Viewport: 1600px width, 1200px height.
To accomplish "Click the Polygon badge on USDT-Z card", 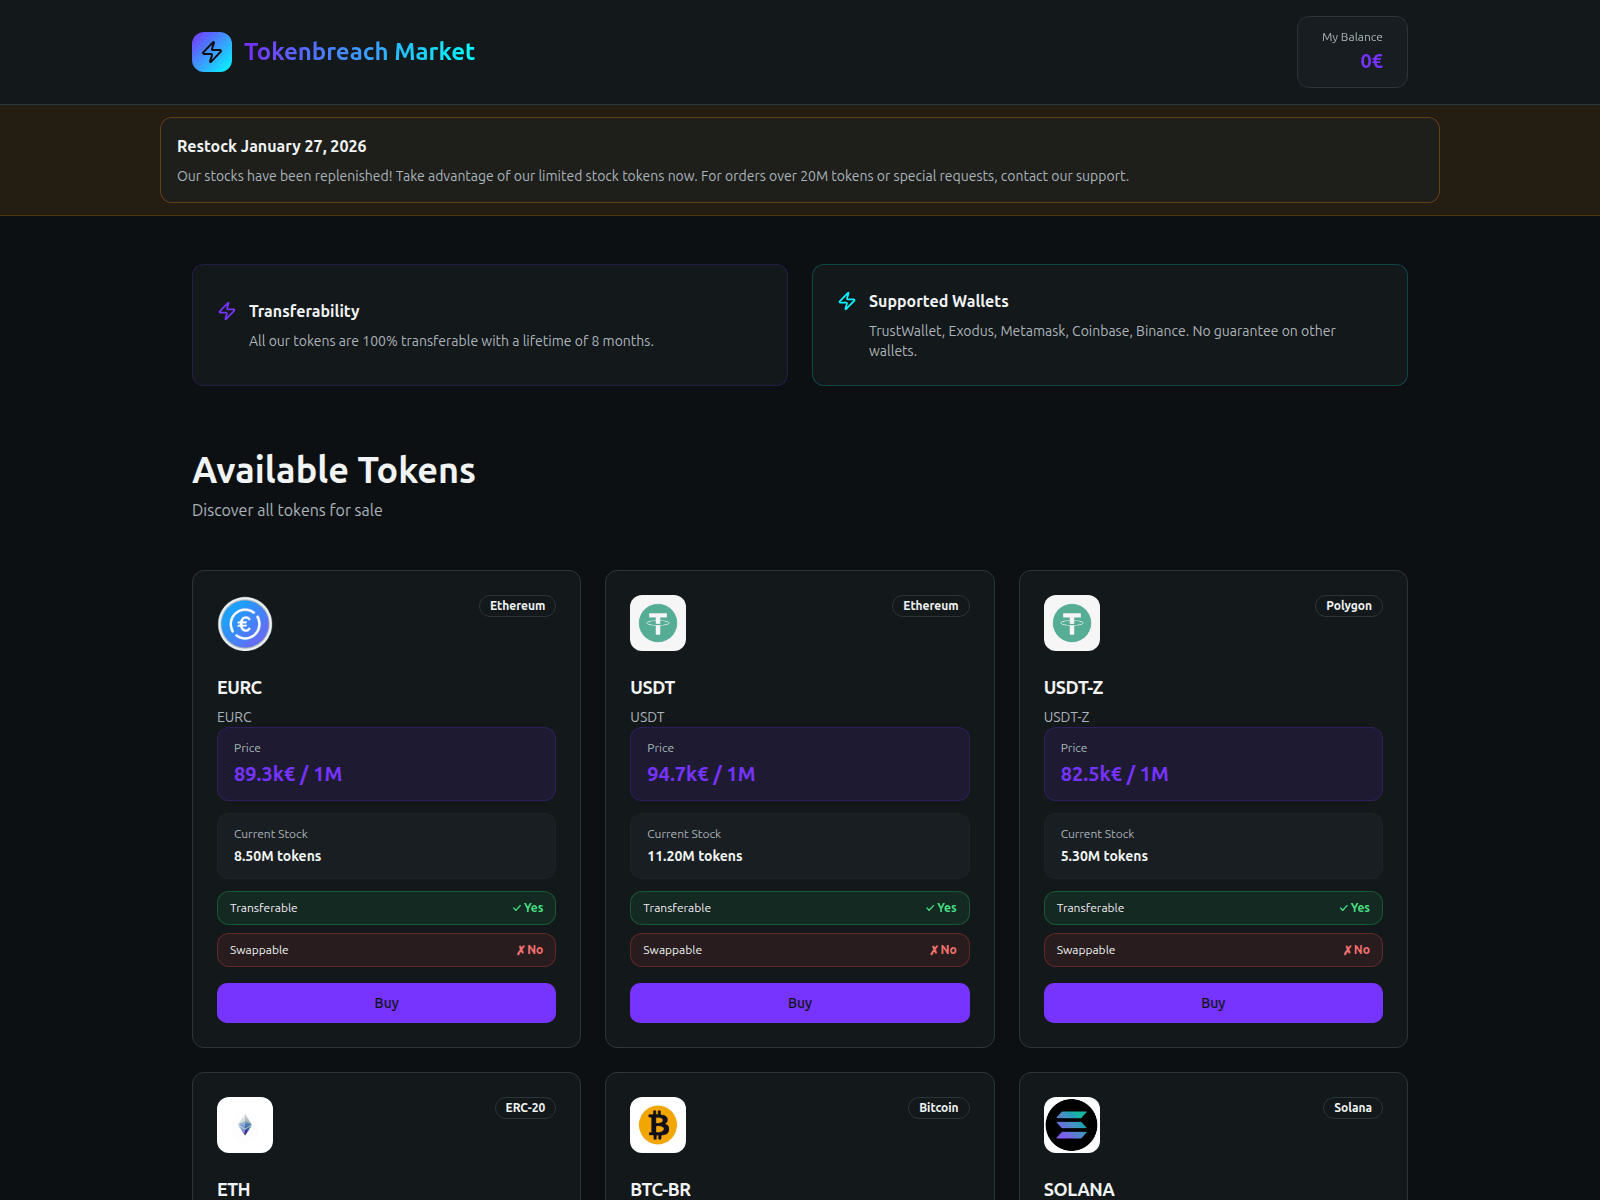I will coord(1349,606).
